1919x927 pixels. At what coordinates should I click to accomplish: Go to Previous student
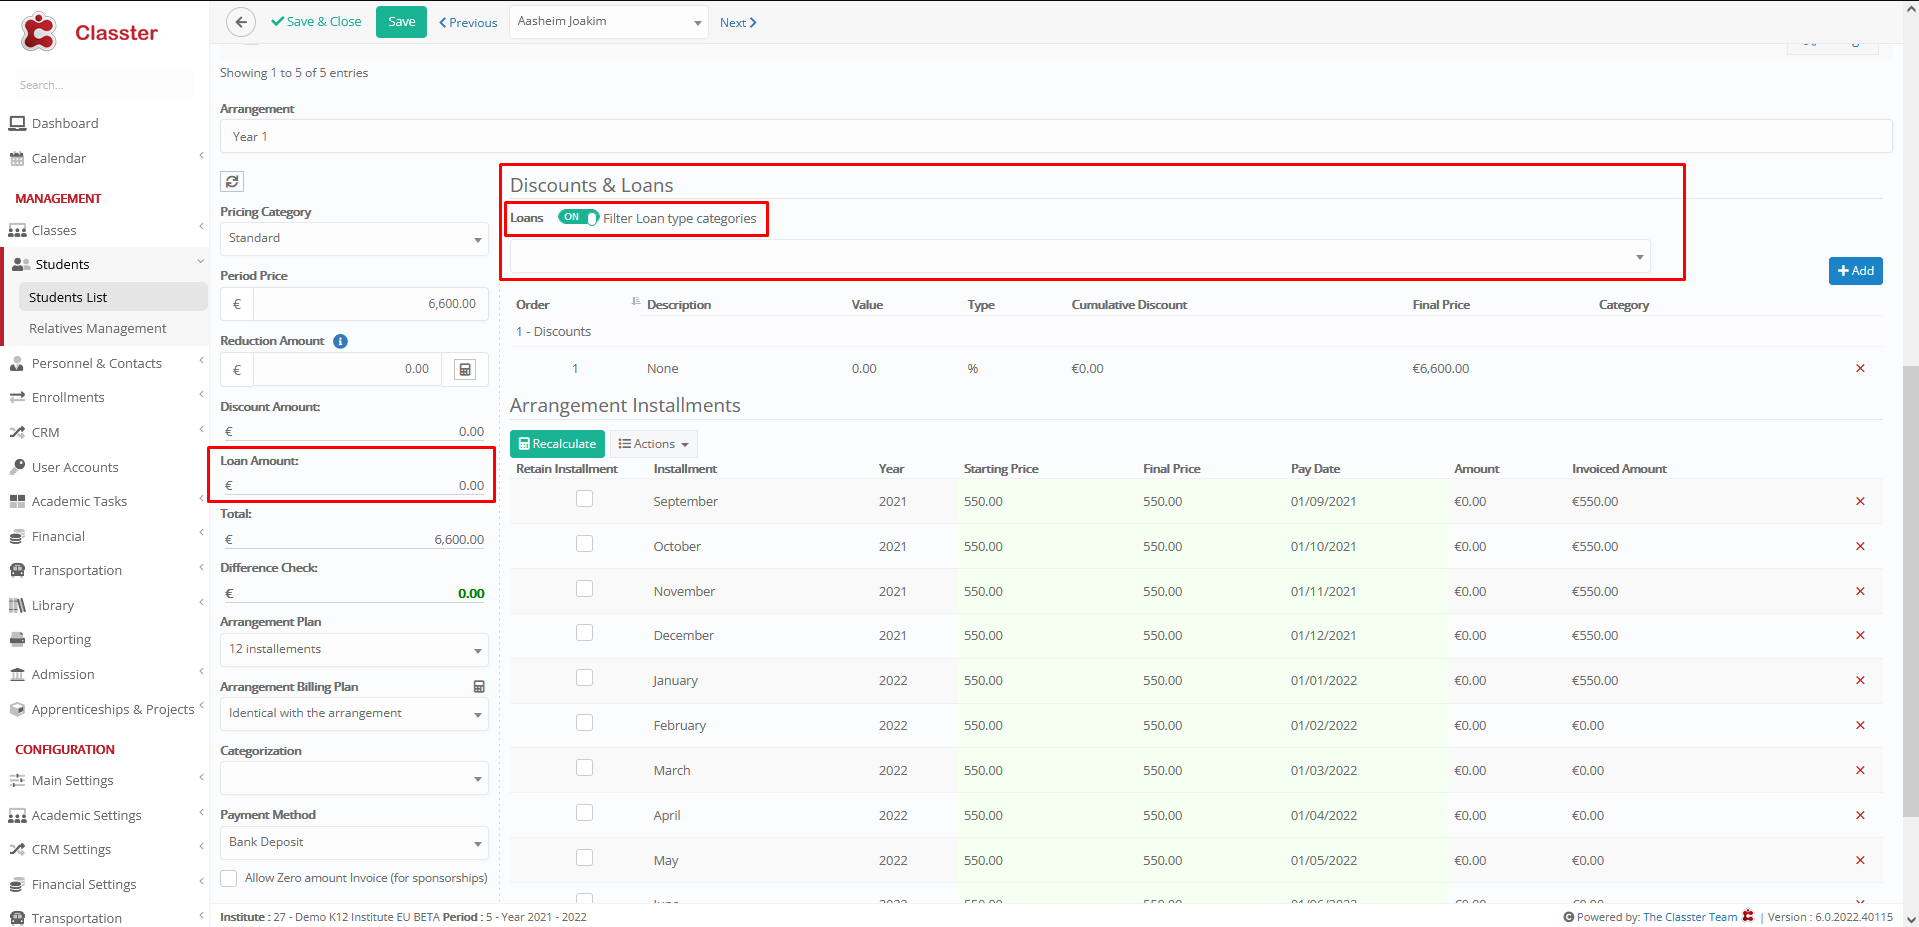tap(468, 22)
